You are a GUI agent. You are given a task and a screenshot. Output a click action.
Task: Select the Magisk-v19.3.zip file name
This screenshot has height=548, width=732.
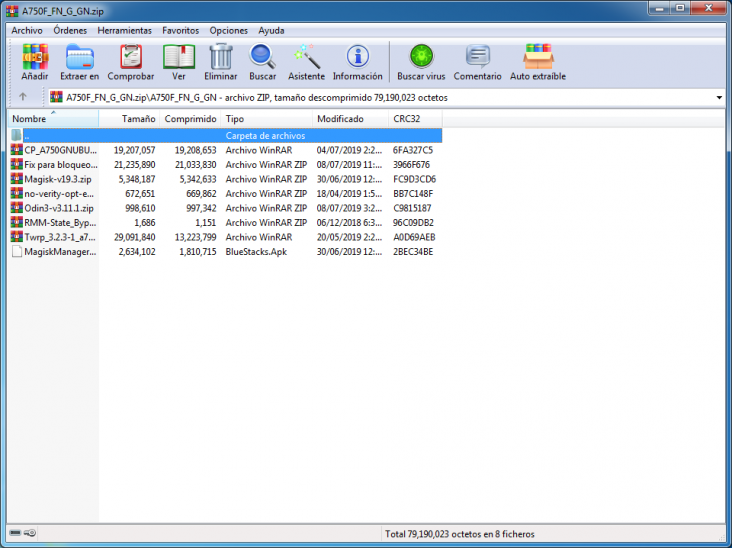pyautogui.click(x=58, y=179)
